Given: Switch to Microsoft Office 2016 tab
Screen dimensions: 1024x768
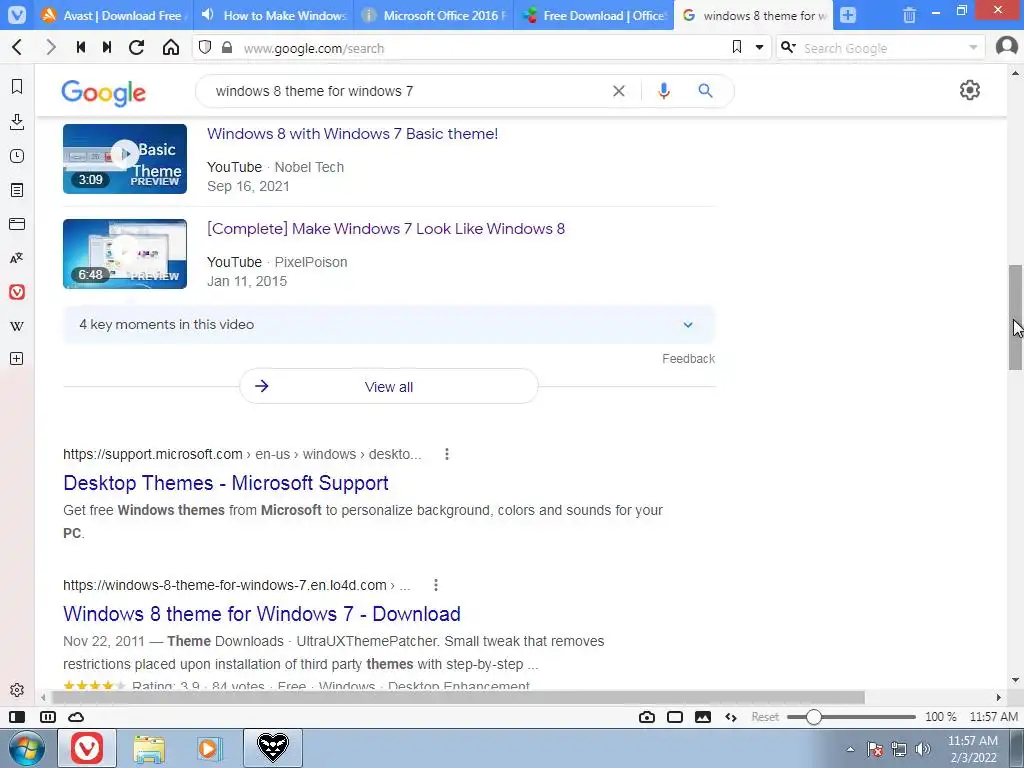Looking at the screenshot, I should pyautogui.click(x=434, y=15).
